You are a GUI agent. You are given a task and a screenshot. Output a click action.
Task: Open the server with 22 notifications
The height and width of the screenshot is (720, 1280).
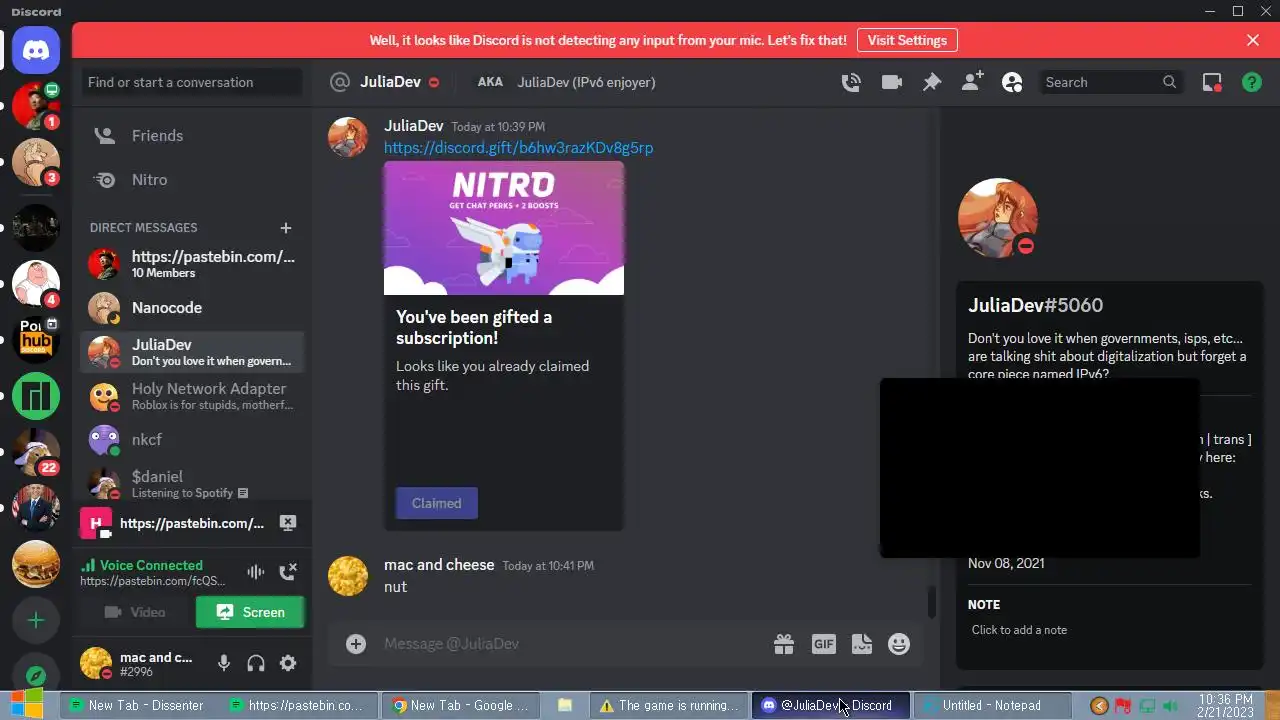[x=36, y=452]
